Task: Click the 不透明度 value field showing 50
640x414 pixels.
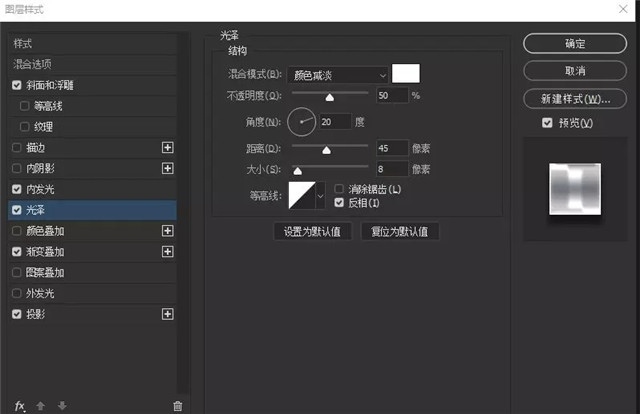Action: pyautogui.click(x=392, y=96)
